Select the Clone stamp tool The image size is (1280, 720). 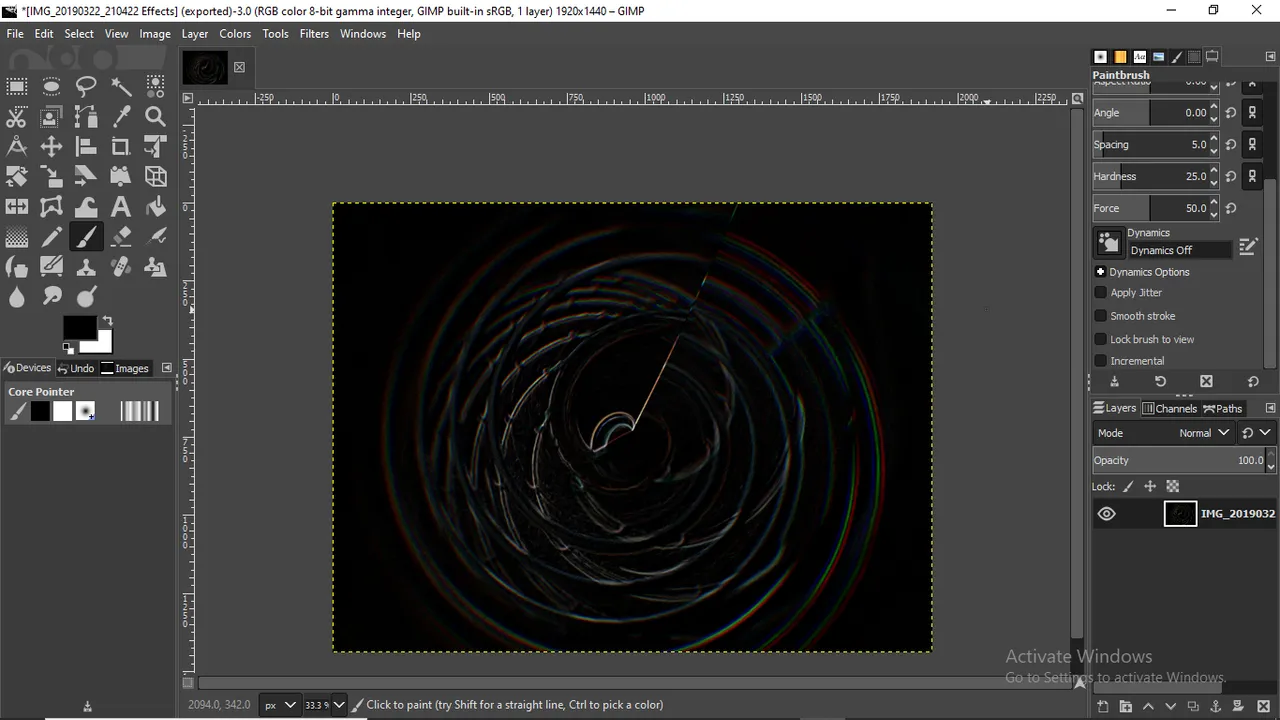(x=86, y=267)
